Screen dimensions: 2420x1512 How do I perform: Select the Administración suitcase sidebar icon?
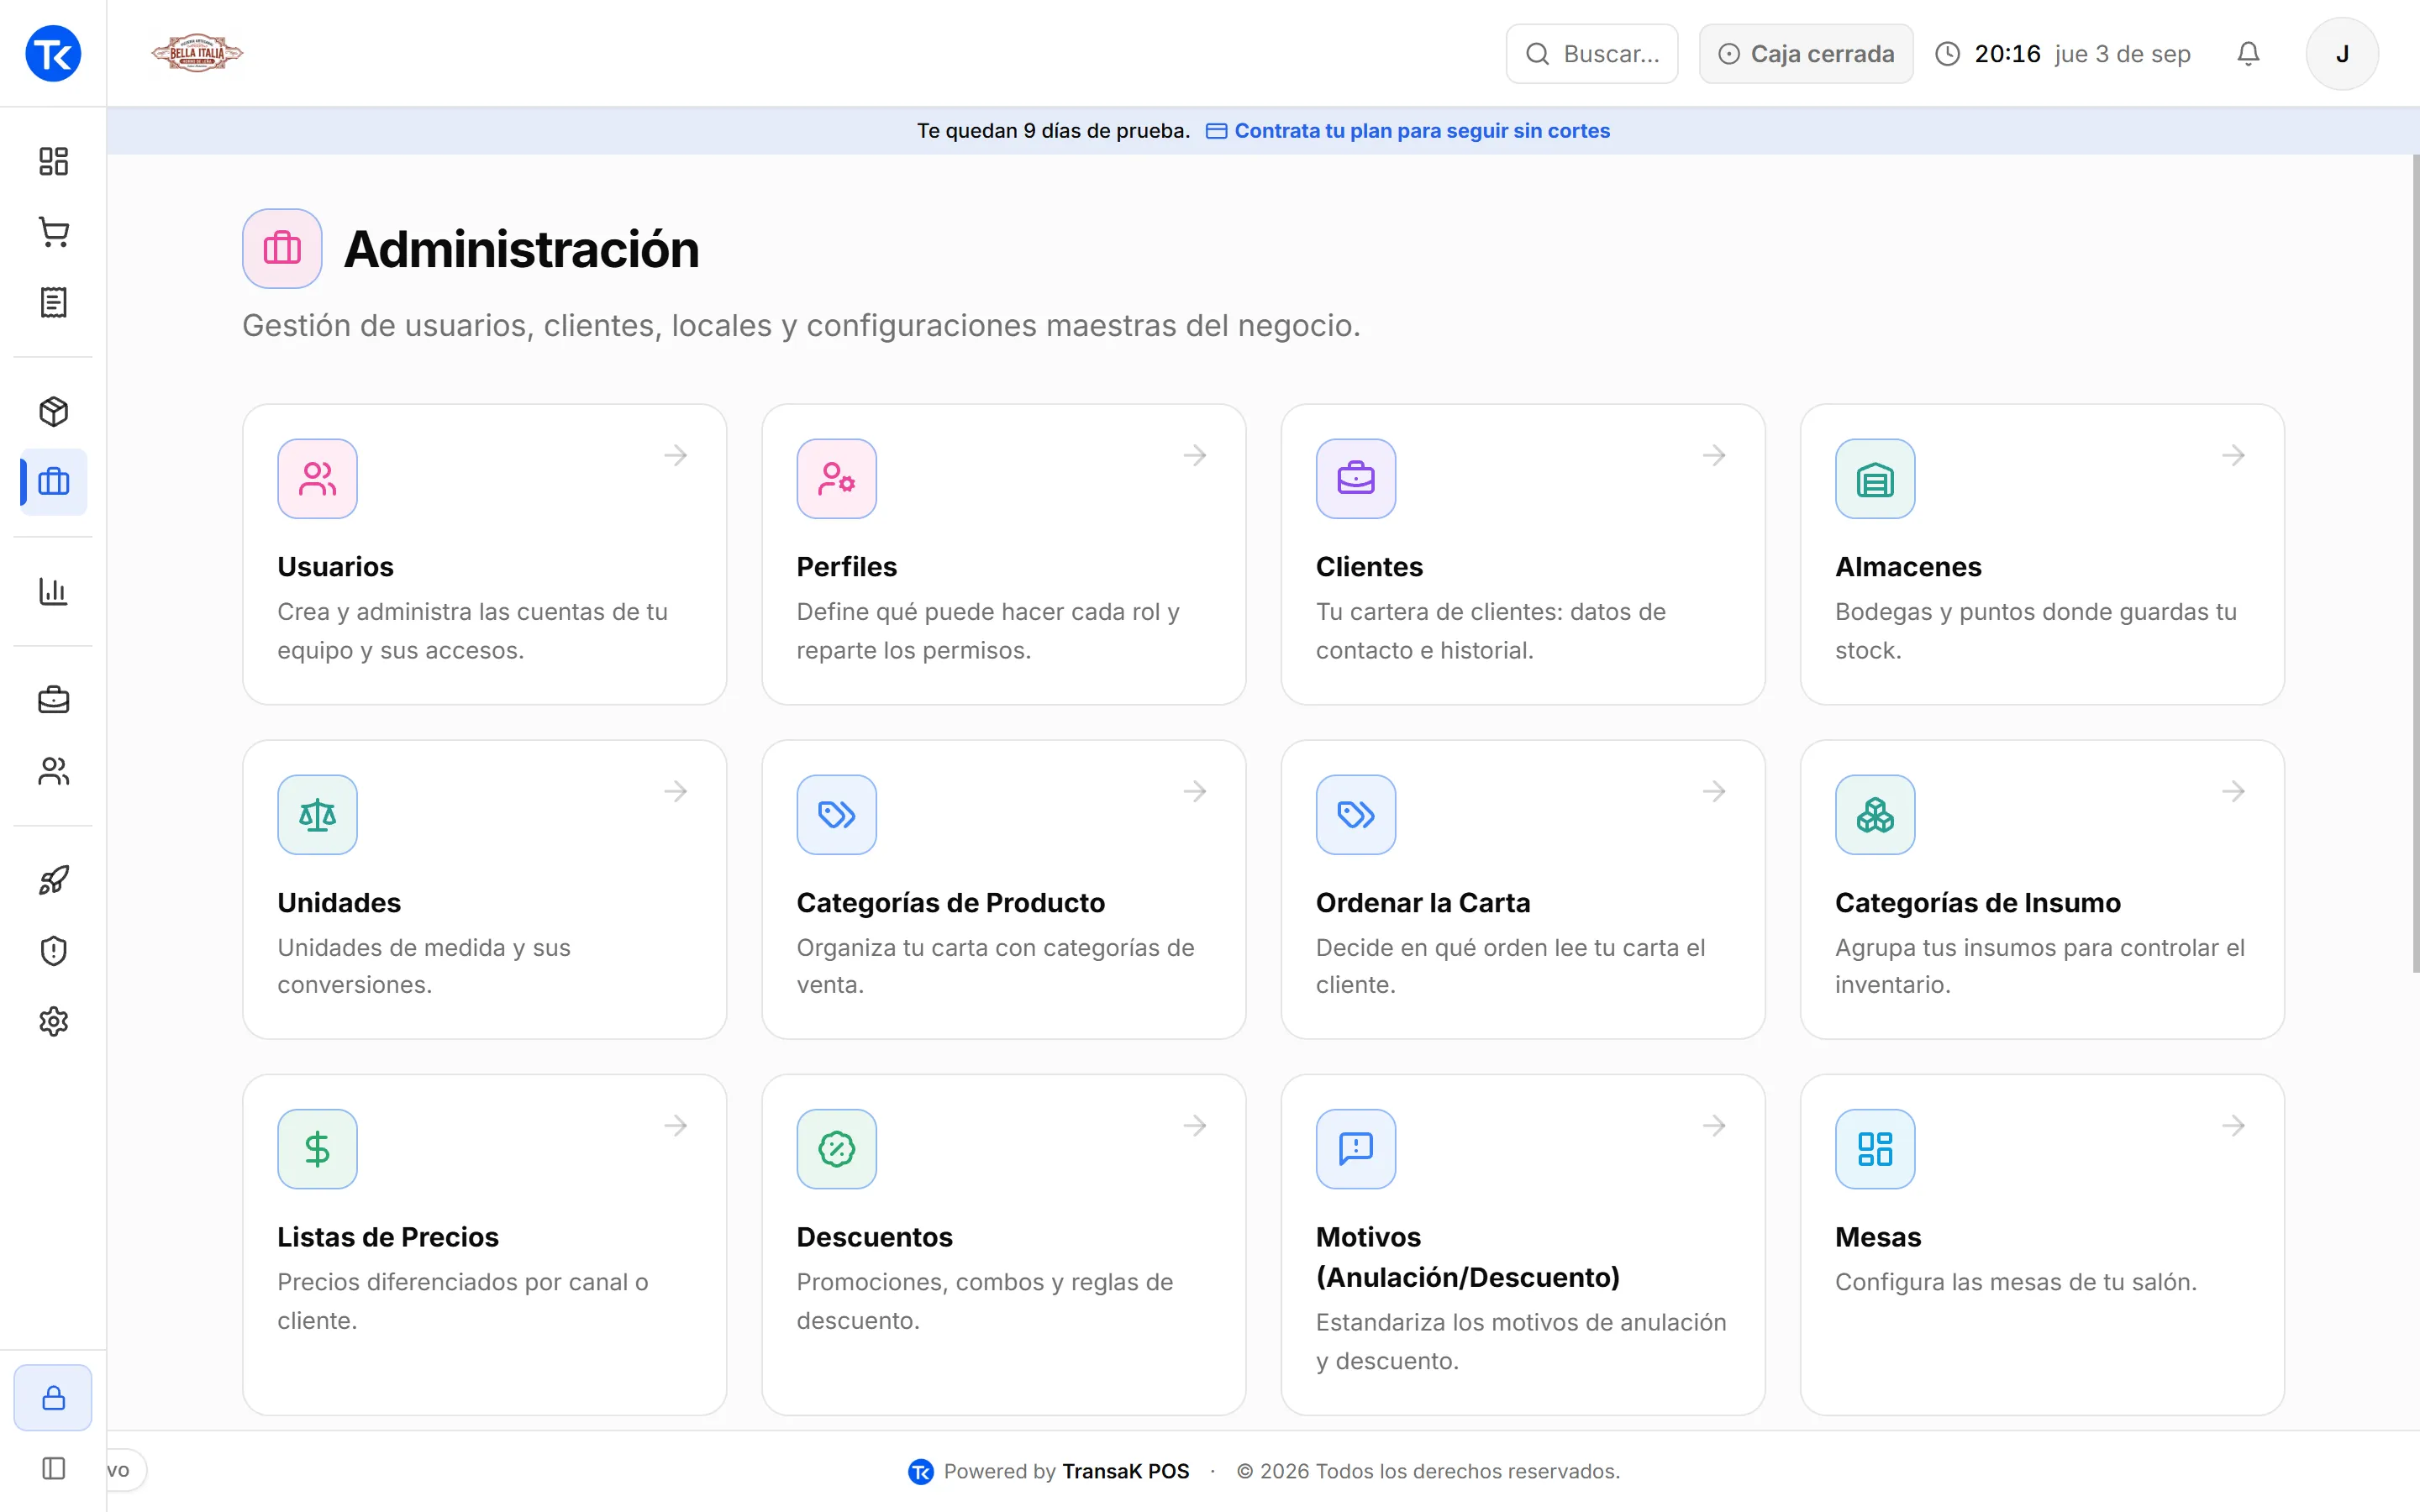pos(53,482)
